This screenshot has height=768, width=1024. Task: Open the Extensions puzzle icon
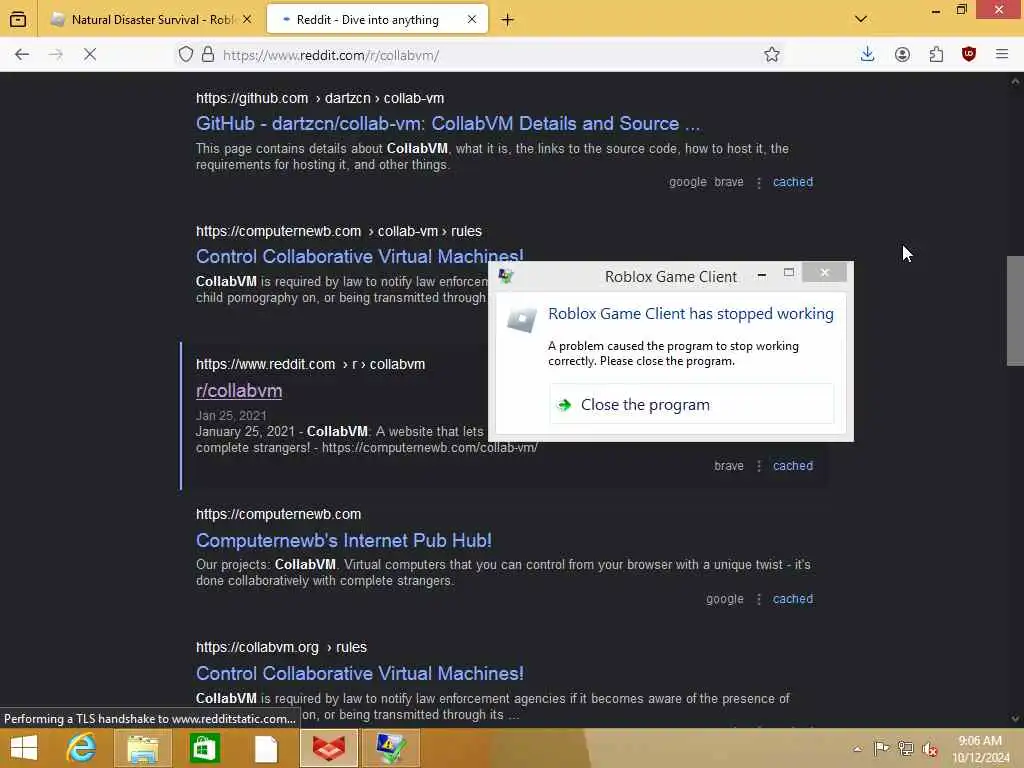pyautogui.click(x=936, y=54)
